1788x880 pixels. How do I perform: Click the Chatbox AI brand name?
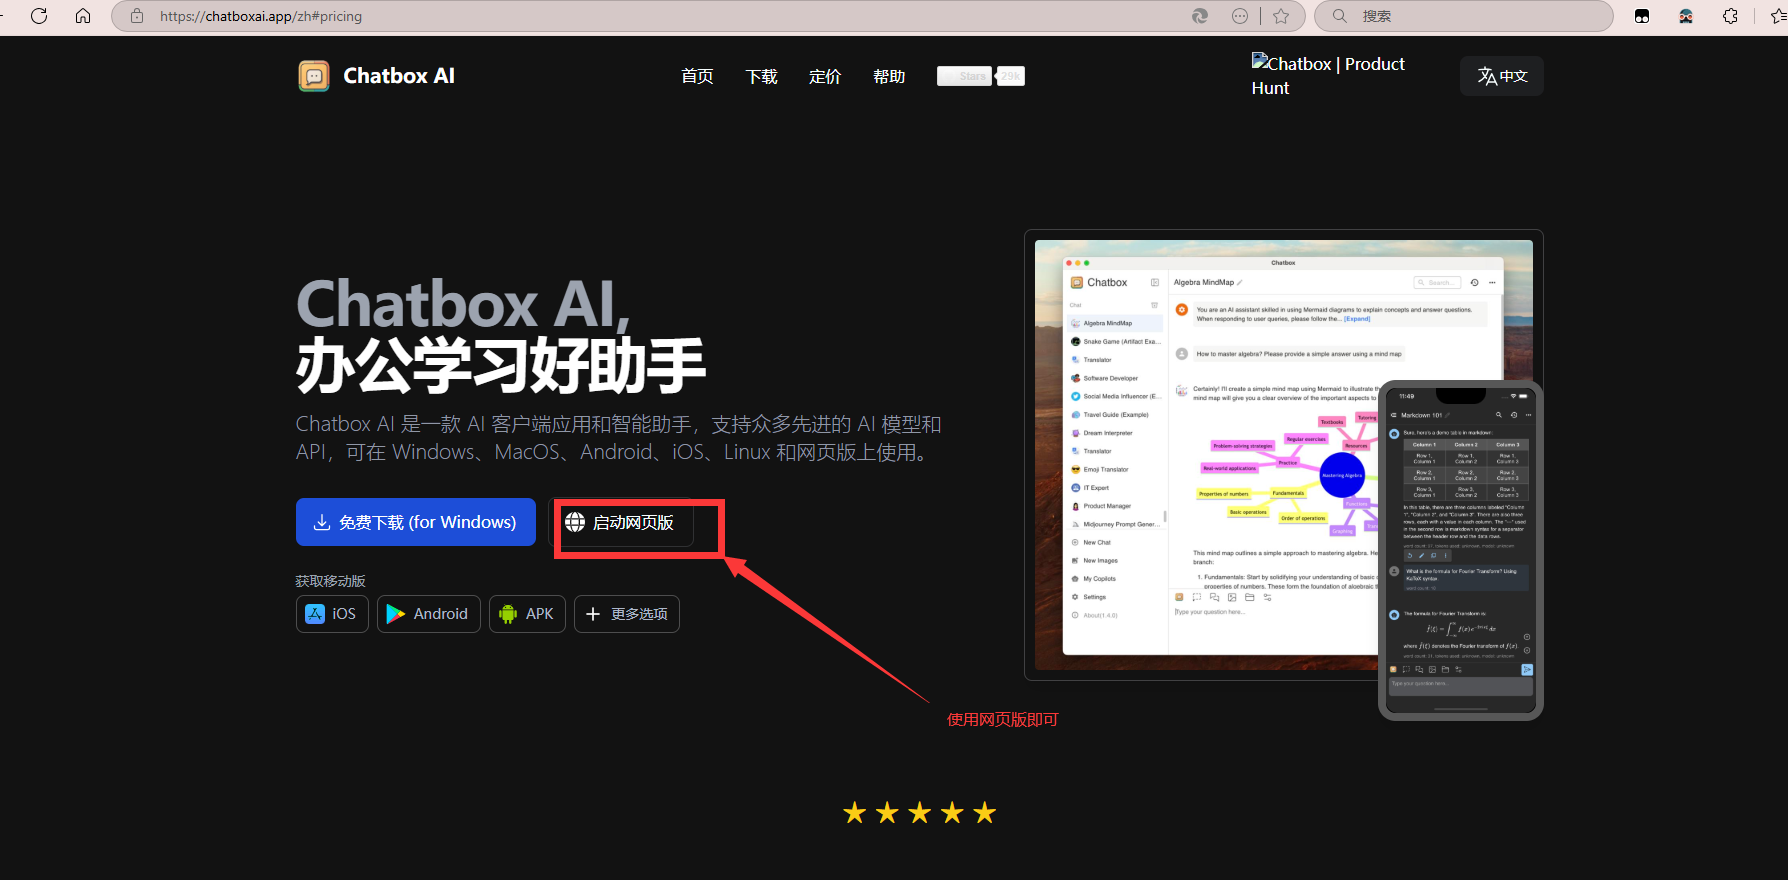(x=399, y=76)
